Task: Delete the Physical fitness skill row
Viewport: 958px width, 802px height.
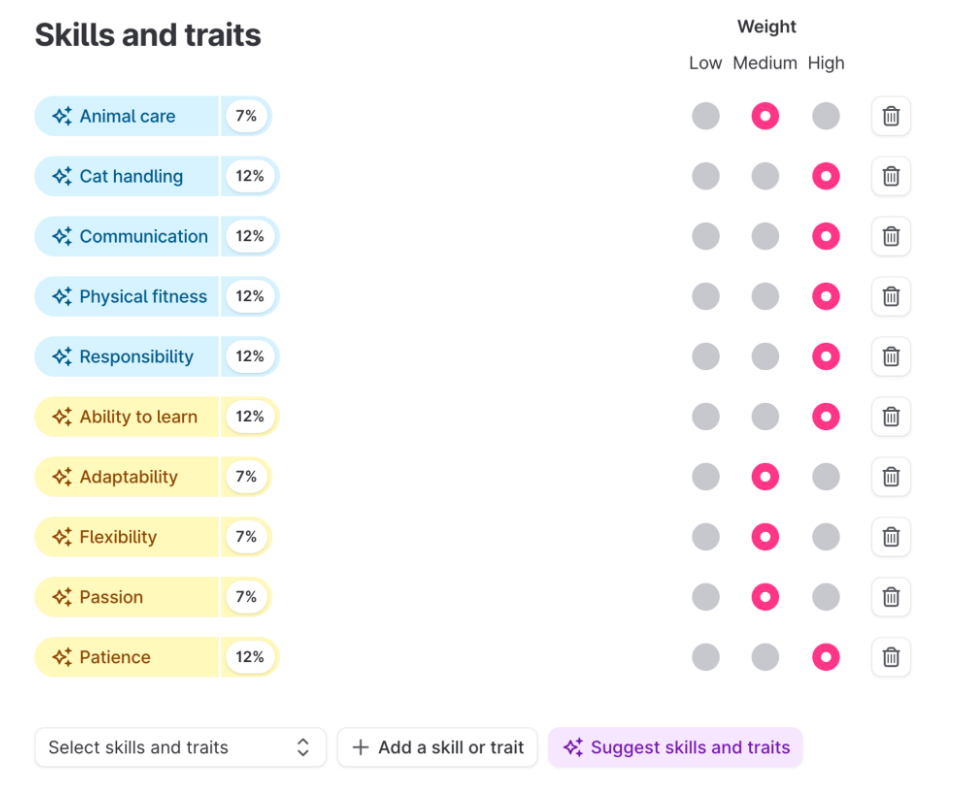Action: (890, 296)
